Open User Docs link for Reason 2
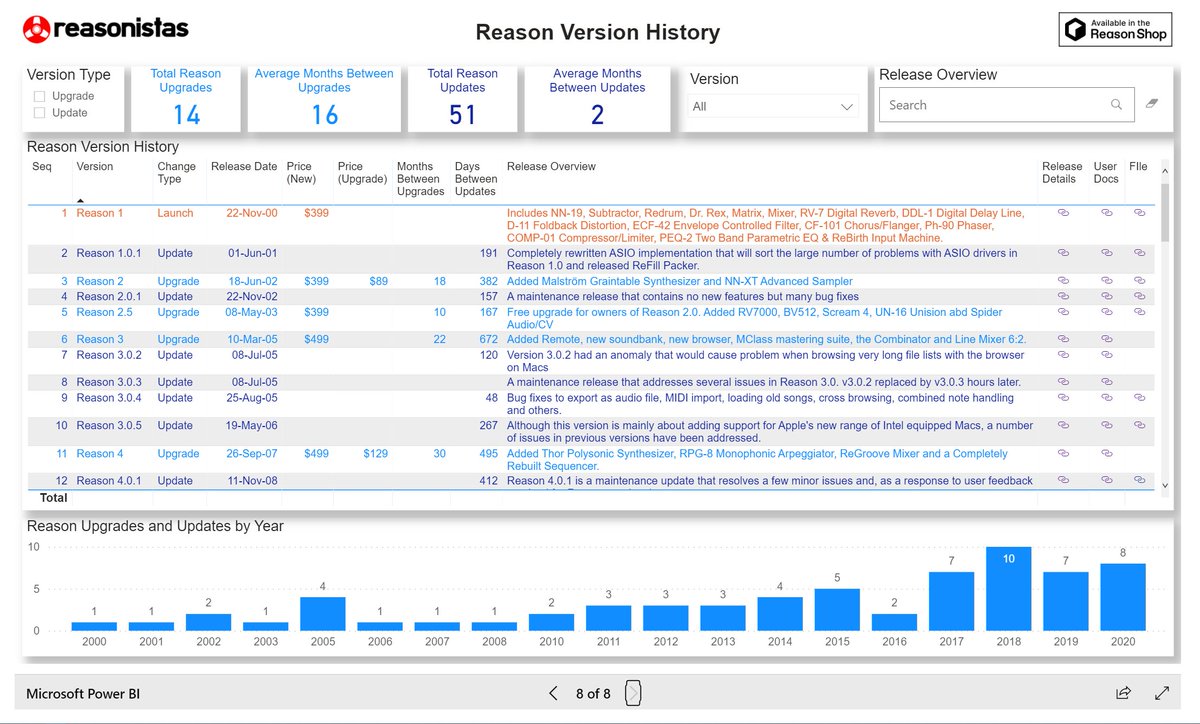 (1106, 282)
